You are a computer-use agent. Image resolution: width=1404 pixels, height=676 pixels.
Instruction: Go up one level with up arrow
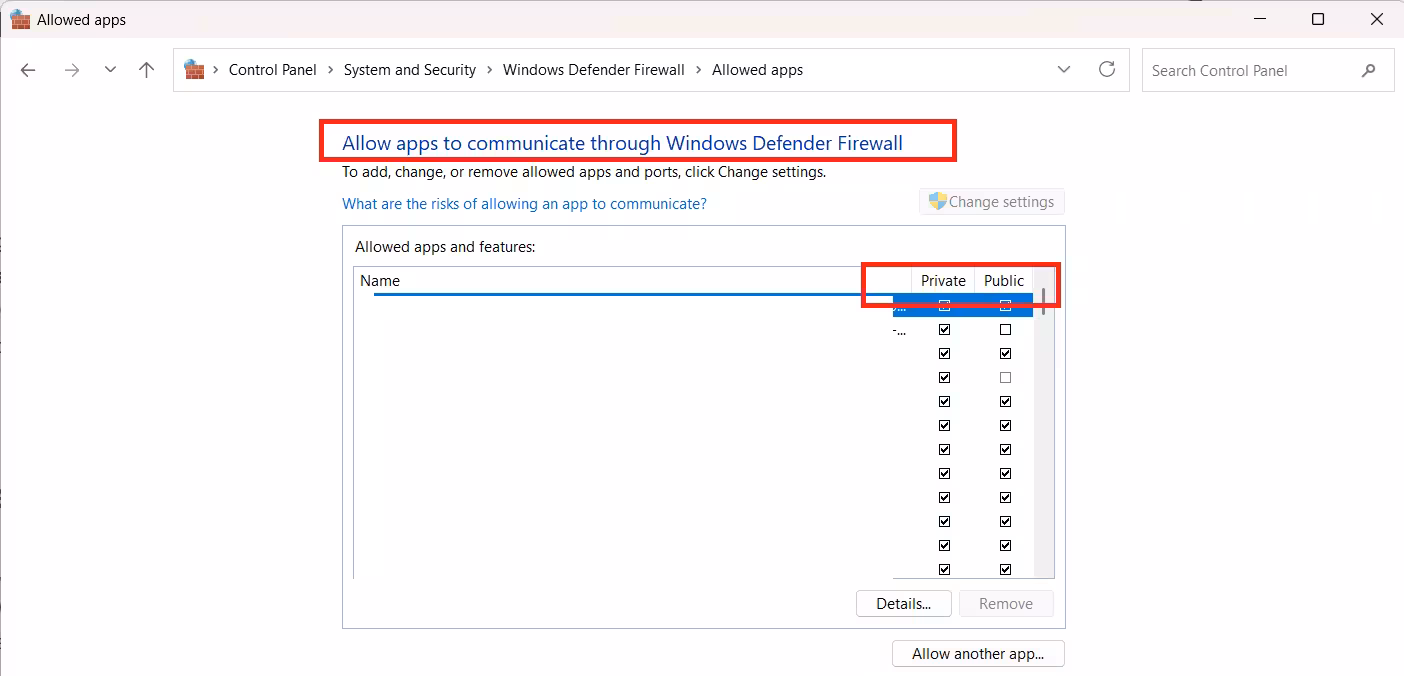147,70
